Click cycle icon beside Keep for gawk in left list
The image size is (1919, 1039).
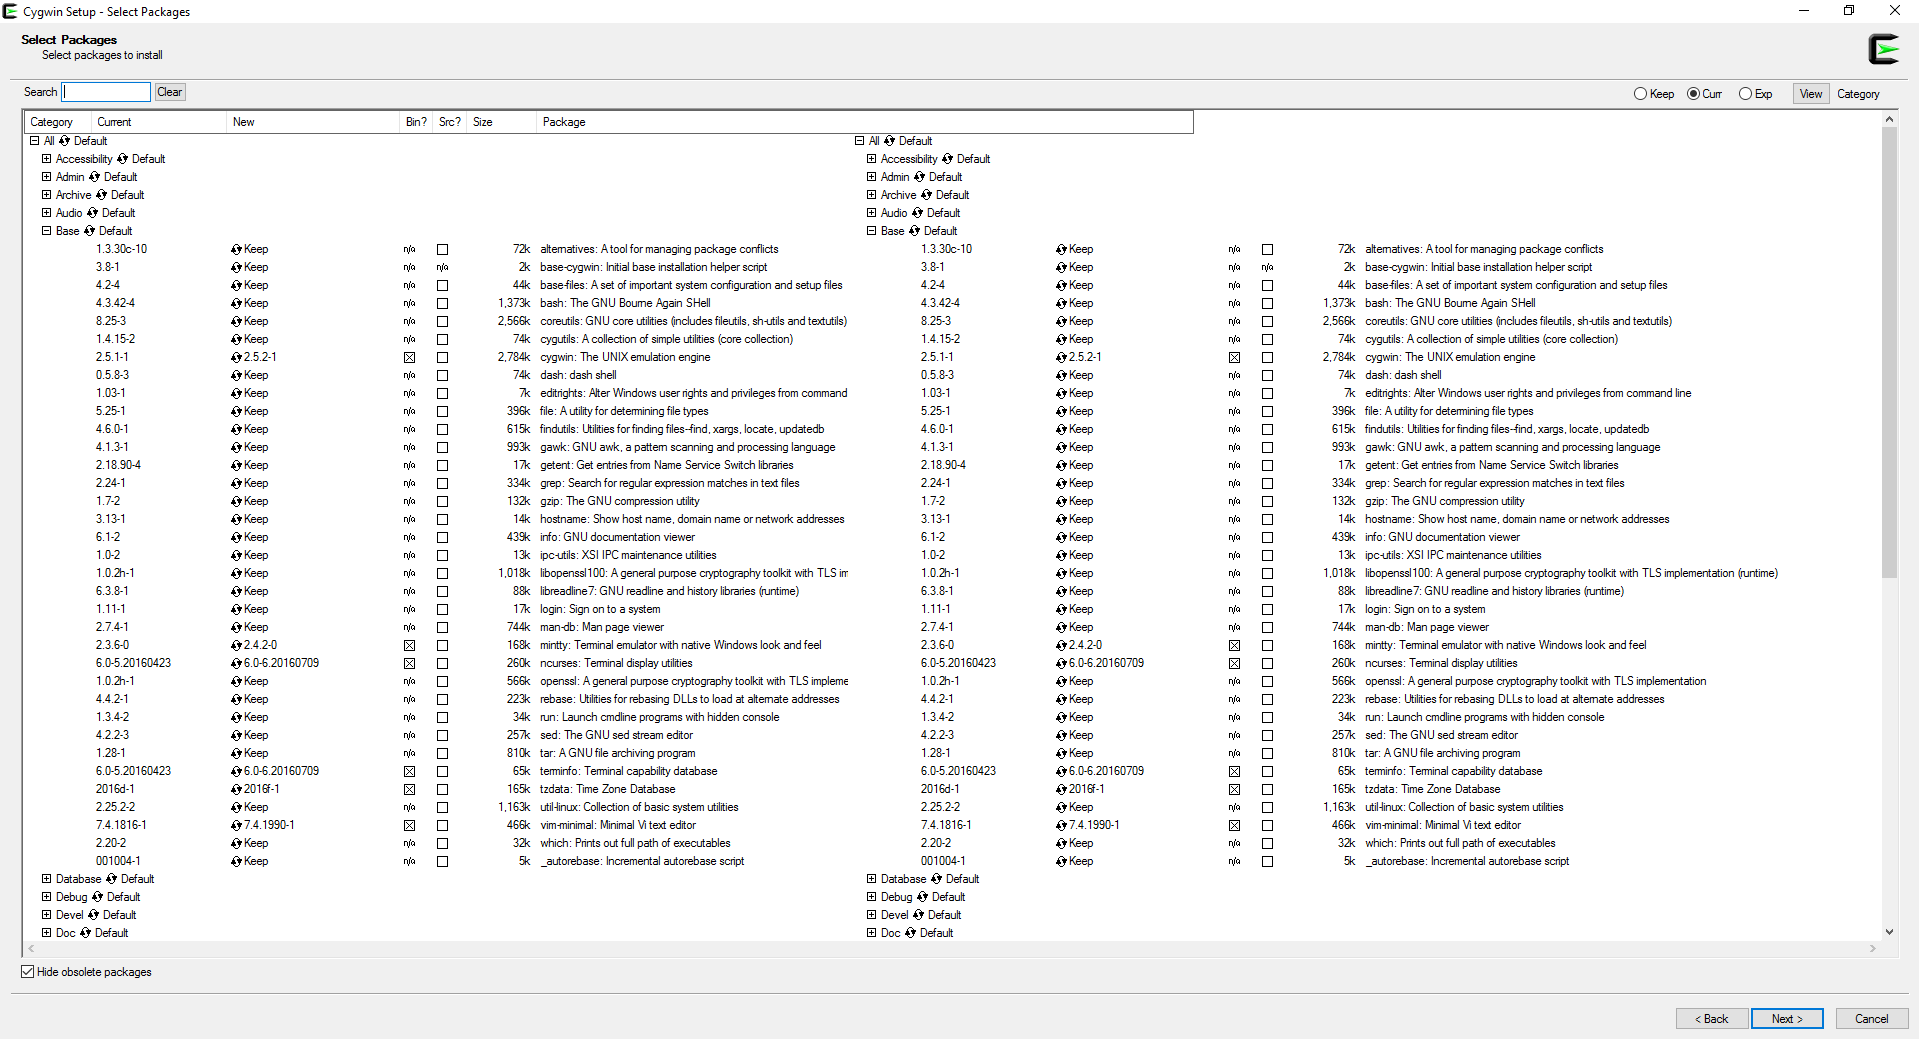coord(237,447)
